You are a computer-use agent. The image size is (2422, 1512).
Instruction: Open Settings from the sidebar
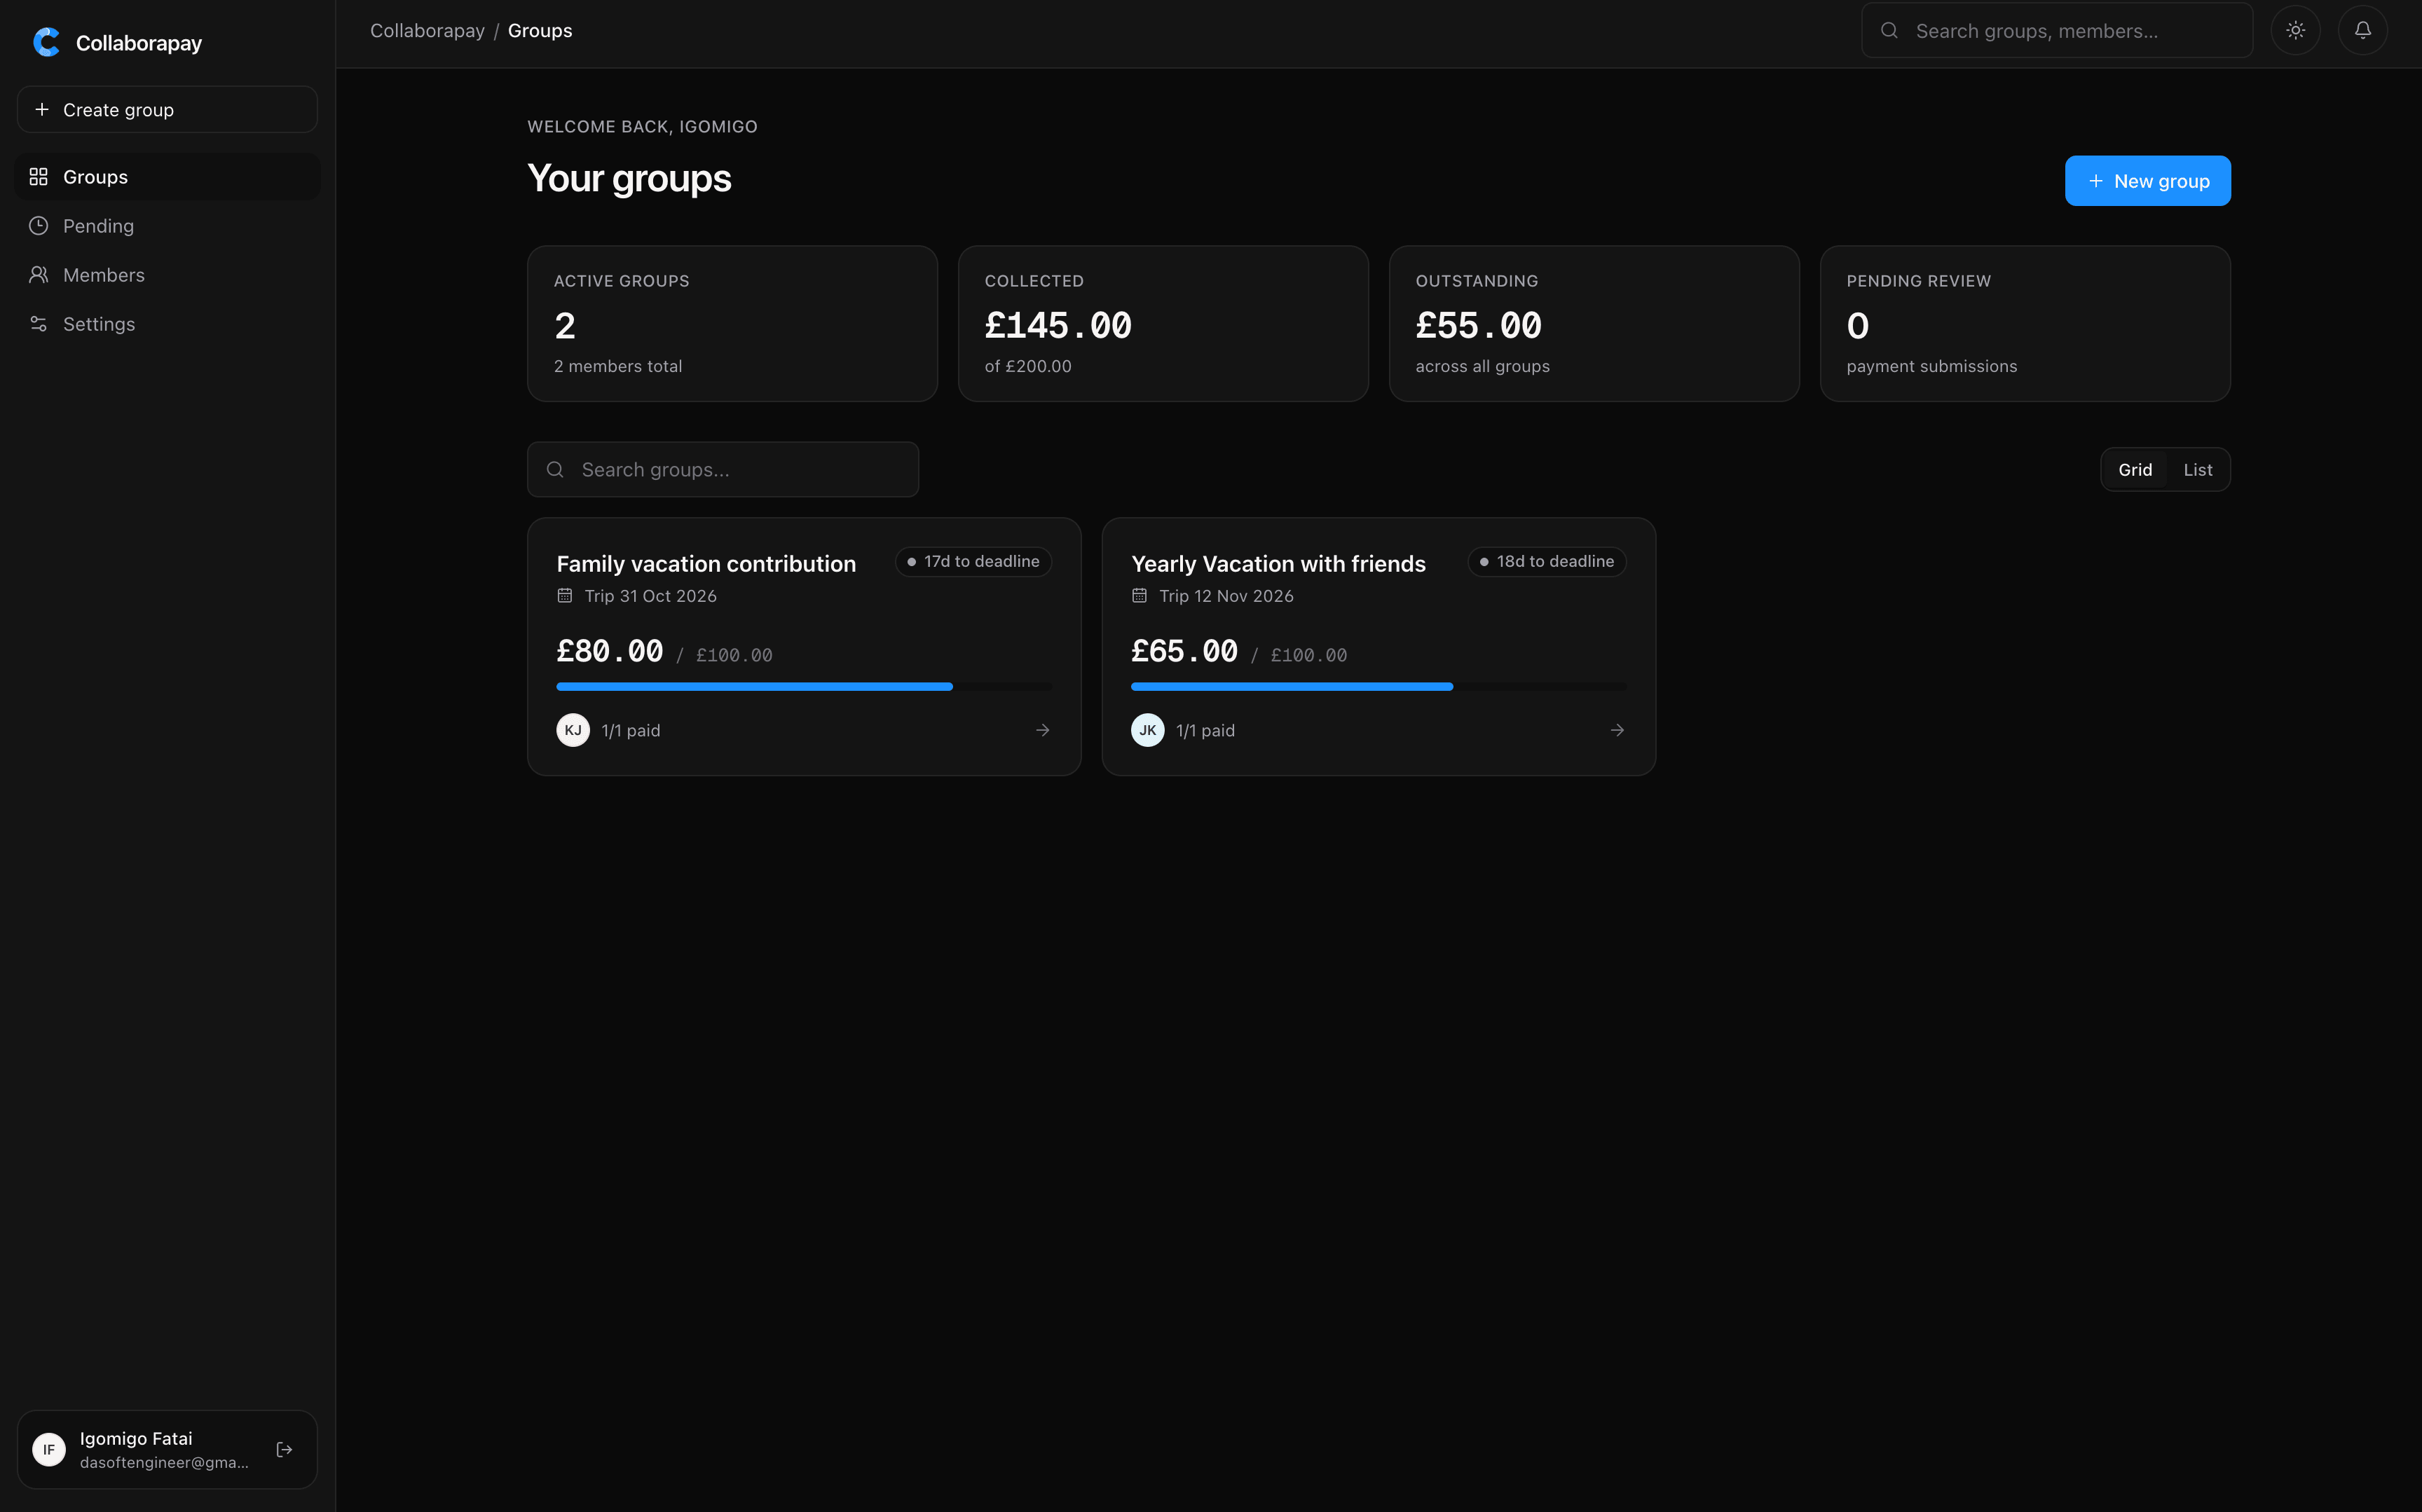coord(168,324)
